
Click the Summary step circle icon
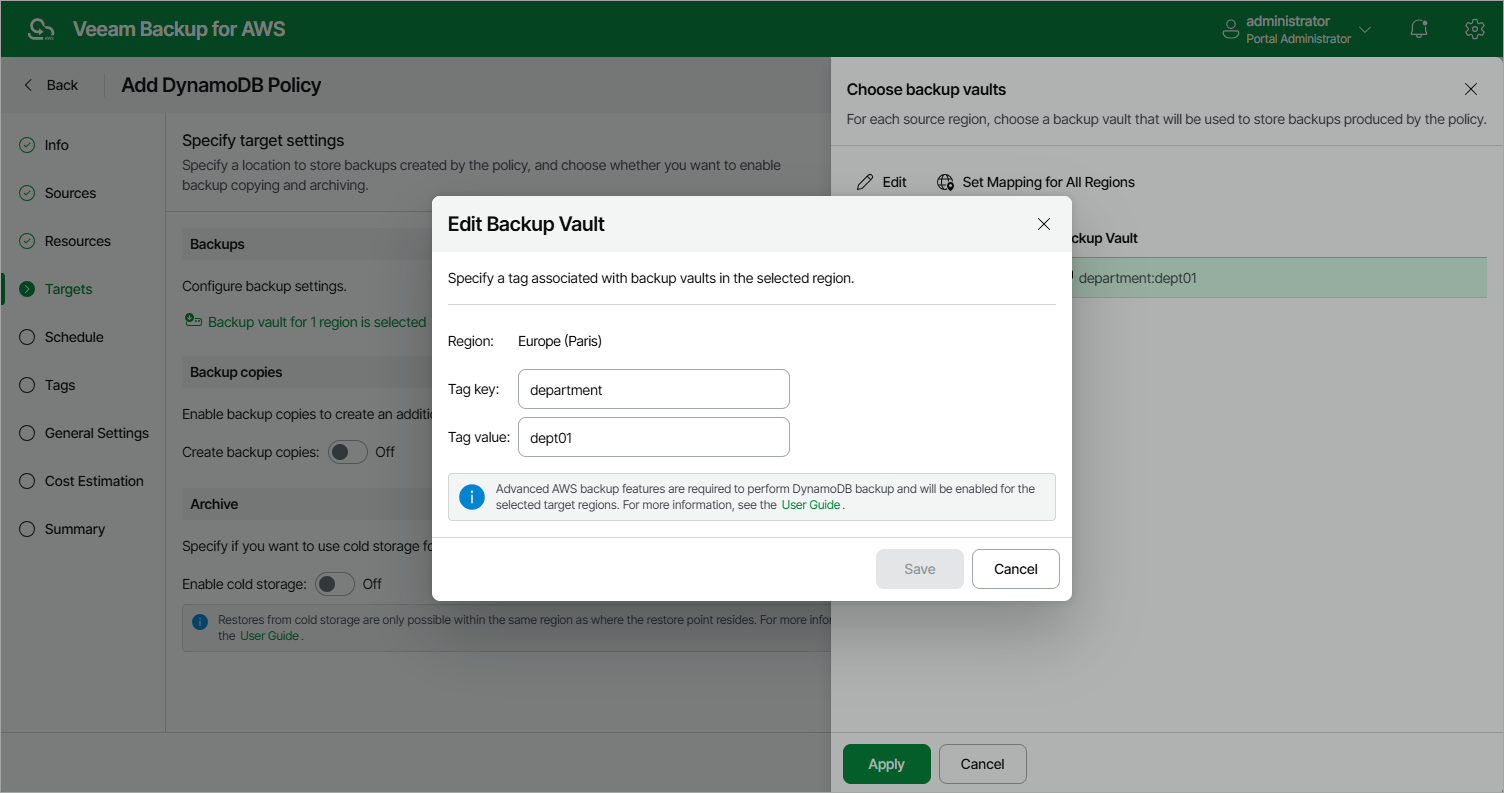click(x=27, y=529)
